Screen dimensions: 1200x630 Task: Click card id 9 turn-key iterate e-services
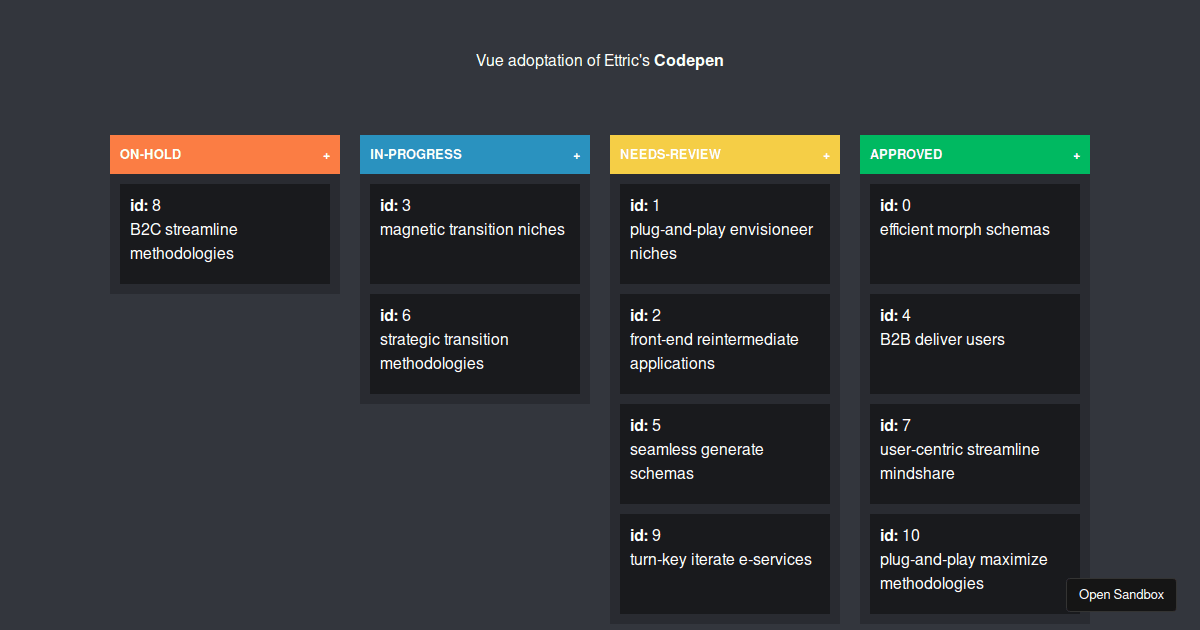725,564
